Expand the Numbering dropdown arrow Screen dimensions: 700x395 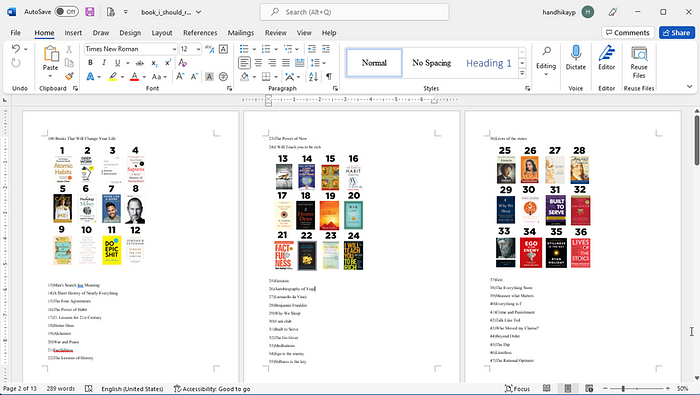[x=276, y=49]
